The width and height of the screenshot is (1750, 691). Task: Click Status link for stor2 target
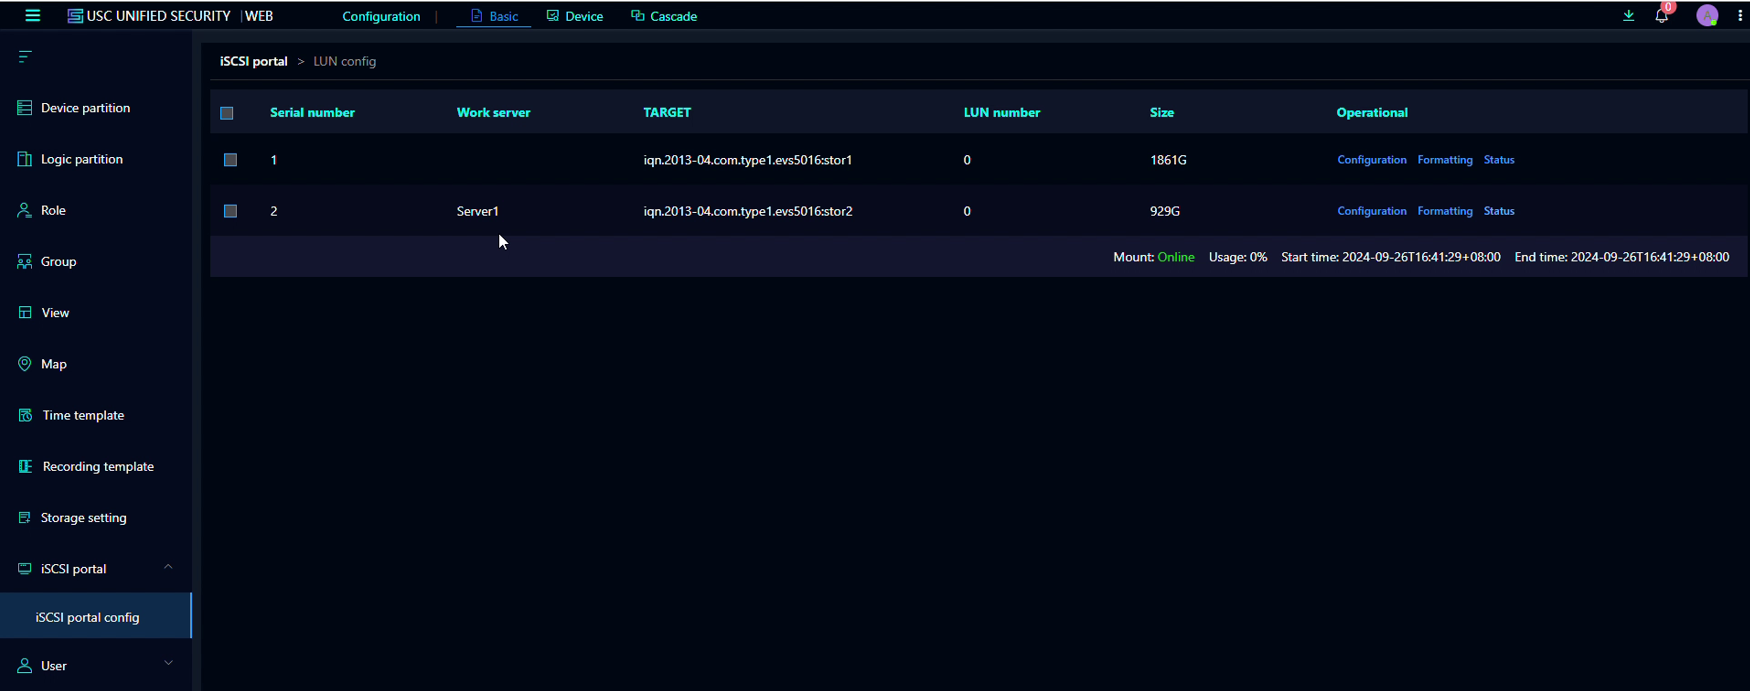(1498, 211)
